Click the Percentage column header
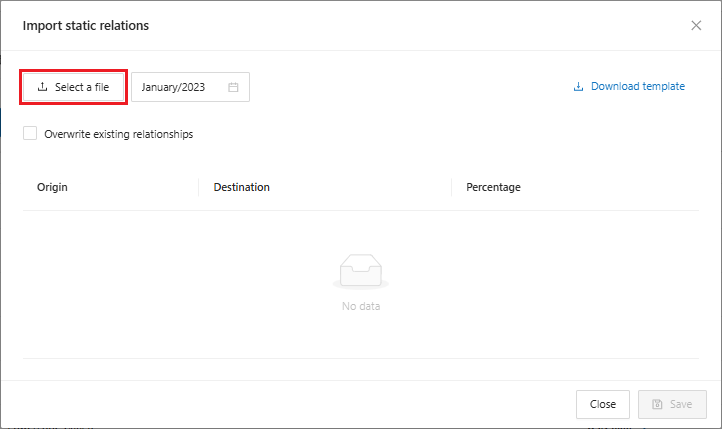The width and height of the screenshot is (722, 429). pyautogui.click(x=493, y=187)
